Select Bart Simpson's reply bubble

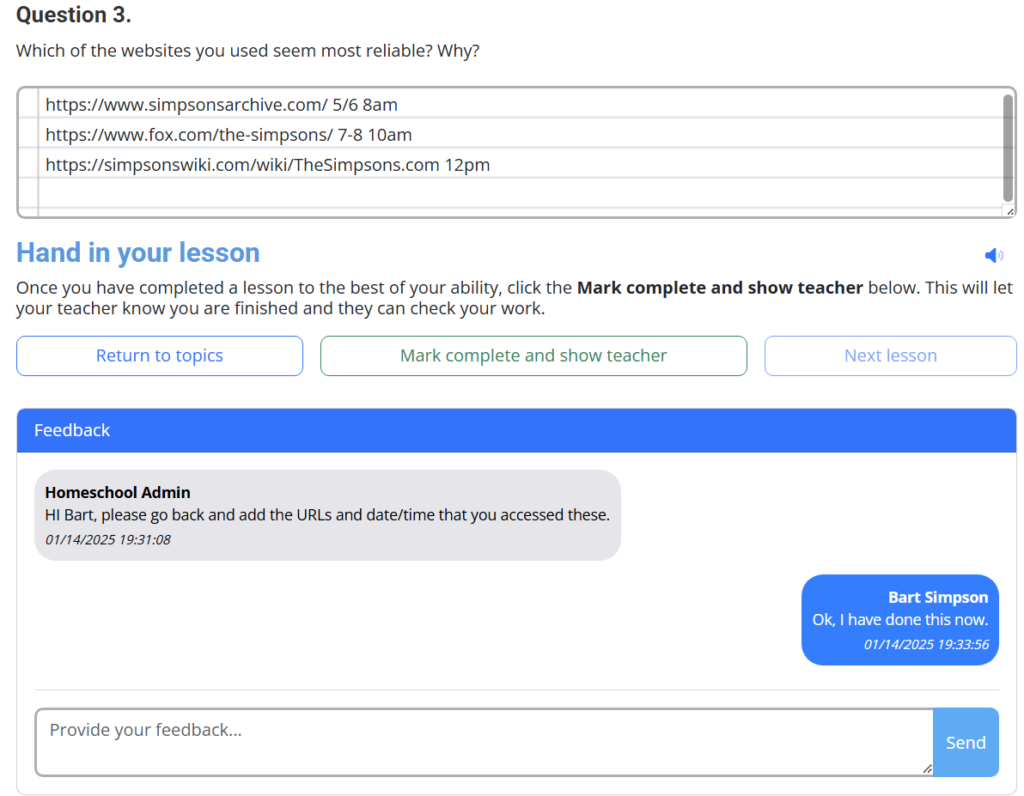[x=900, y=620]
